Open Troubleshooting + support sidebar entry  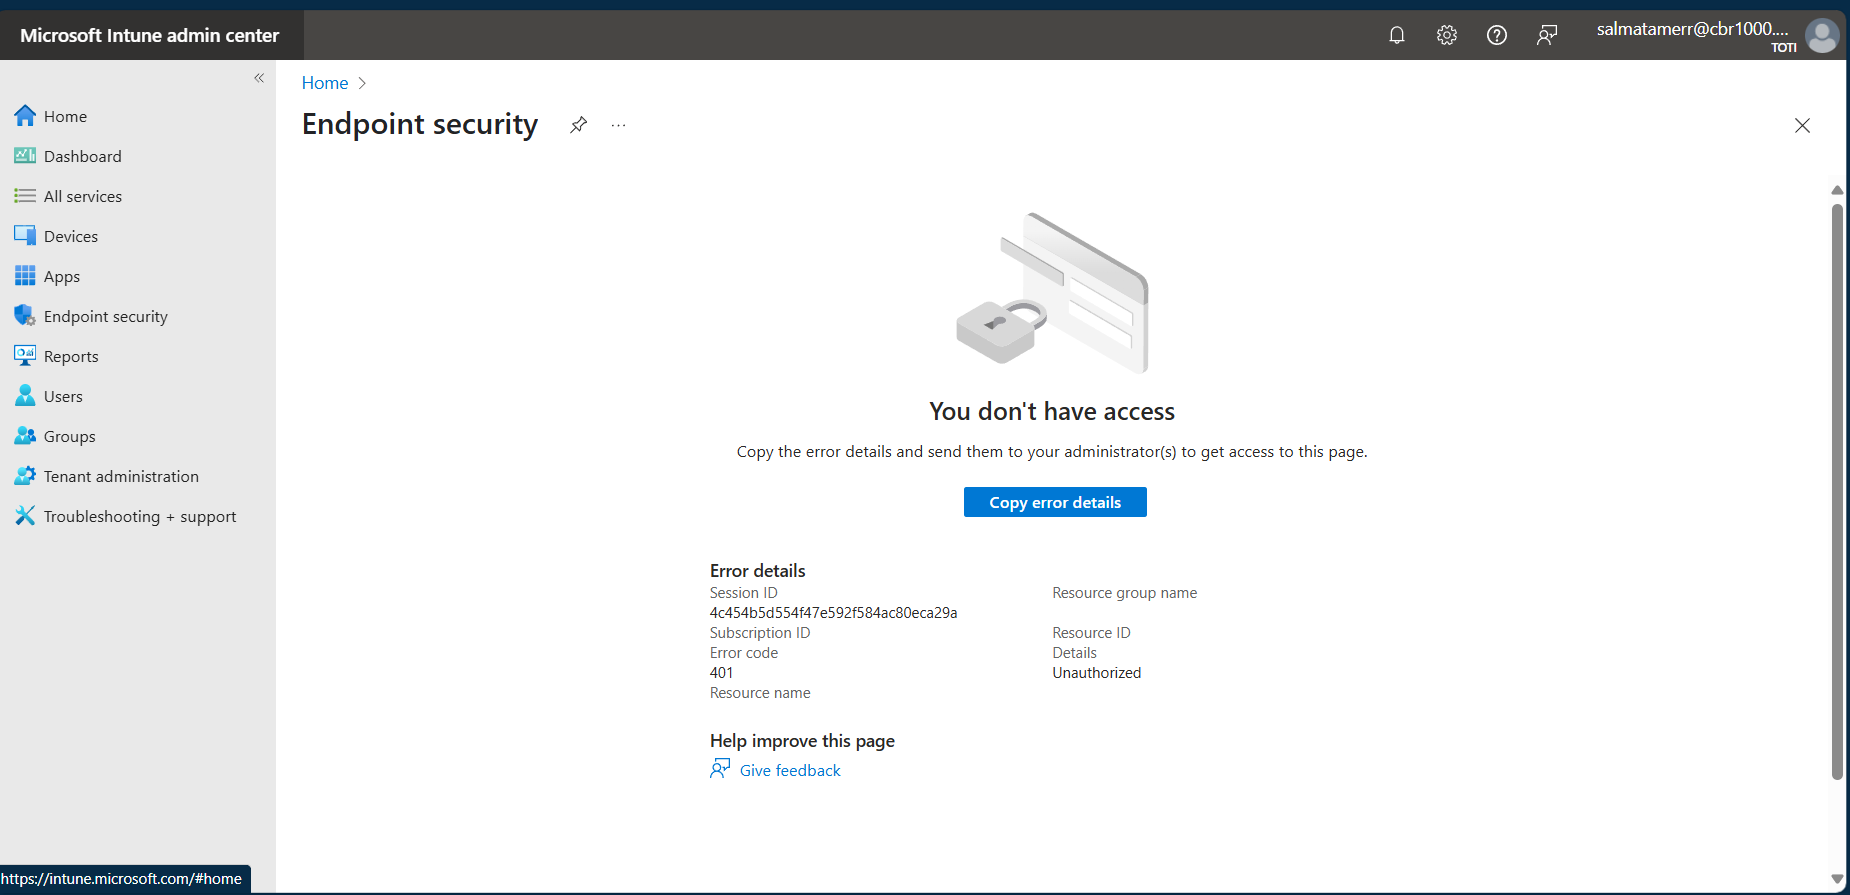click(x=138, y=516)
